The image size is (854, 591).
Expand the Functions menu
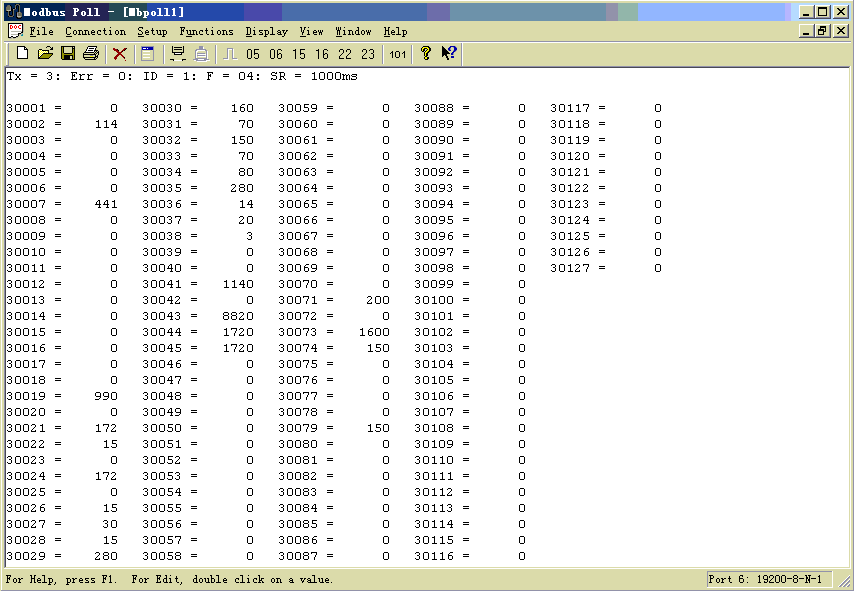pyautogui.click(x=206, y=32)
